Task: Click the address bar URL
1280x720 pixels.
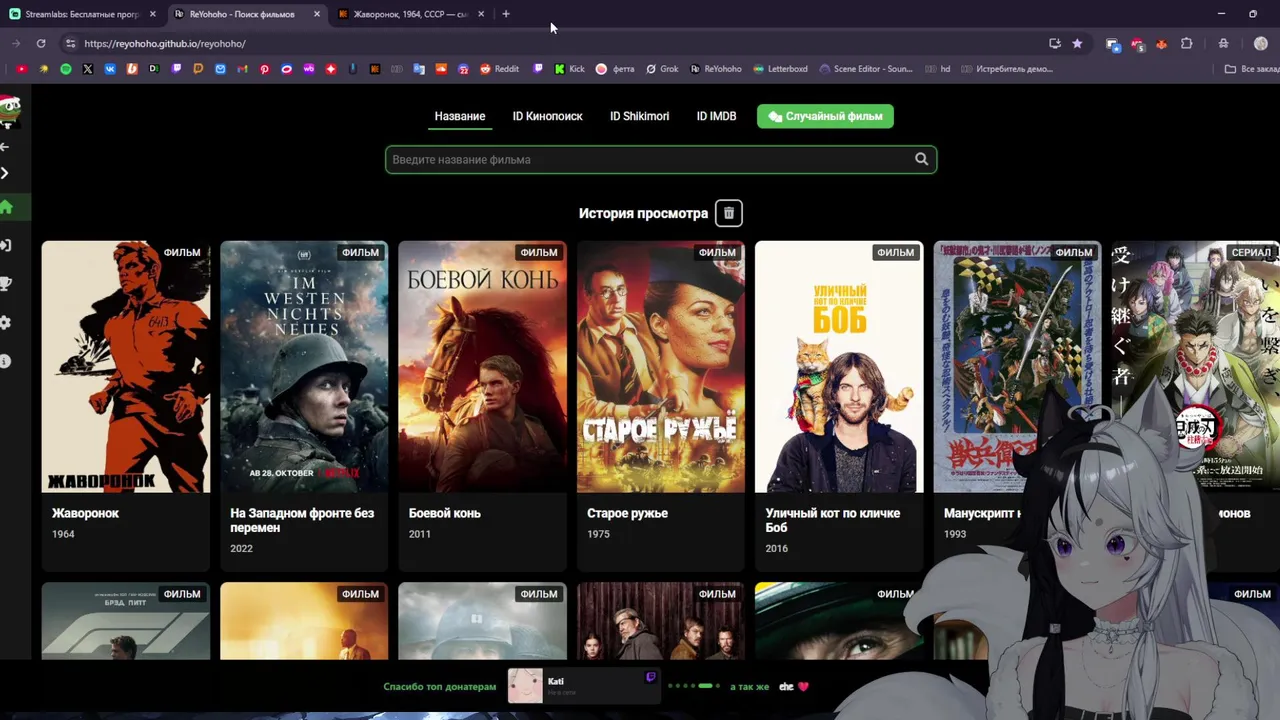Action: pos(165,43)
